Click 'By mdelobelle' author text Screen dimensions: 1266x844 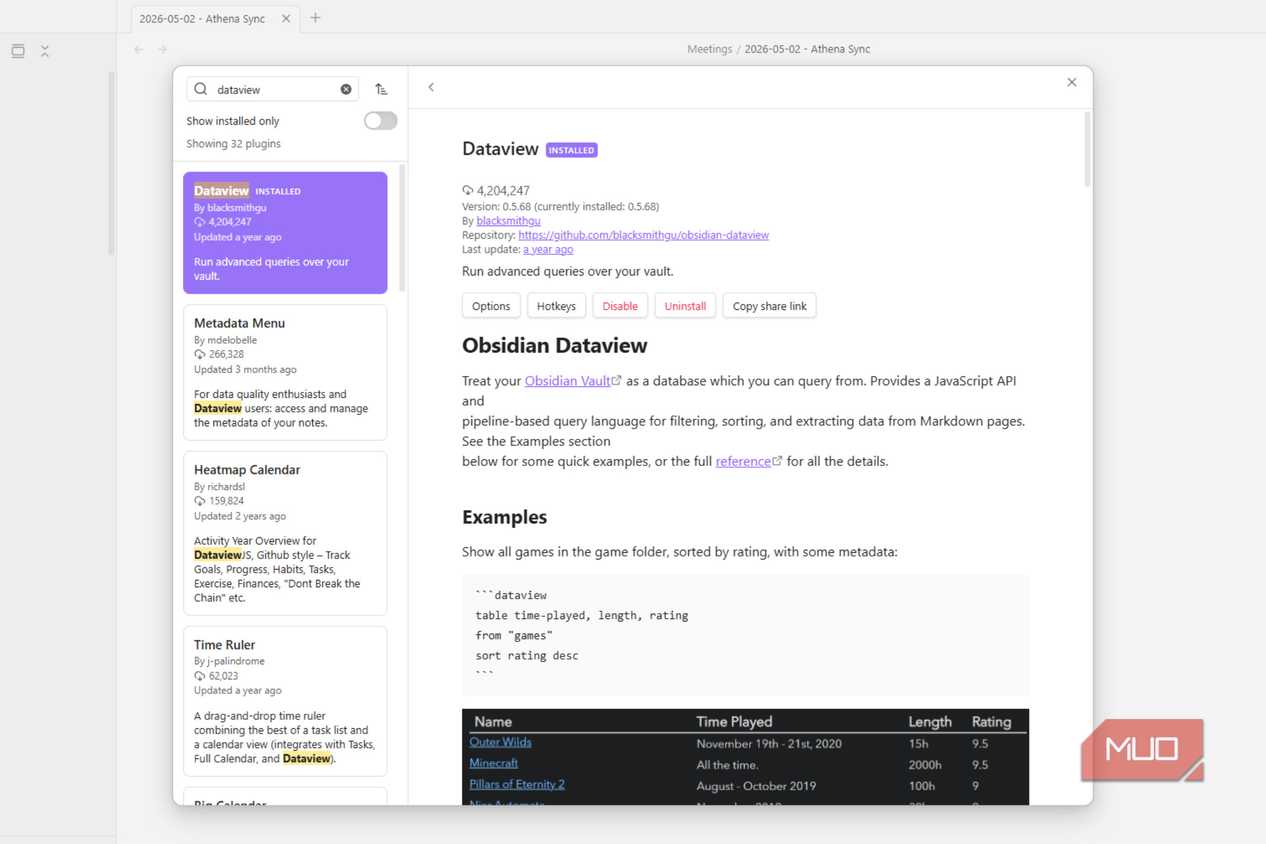[225, 340]
